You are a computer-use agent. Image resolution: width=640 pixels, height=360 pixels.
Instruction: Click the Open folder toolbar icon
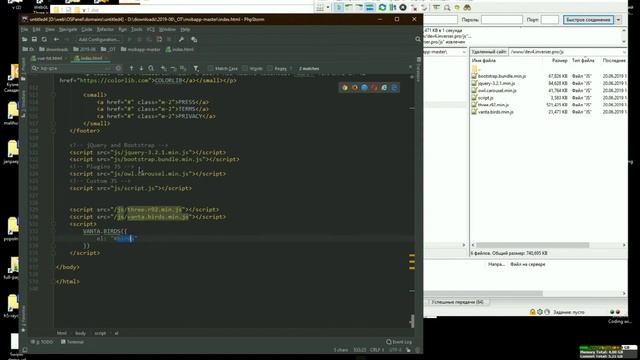24,40
